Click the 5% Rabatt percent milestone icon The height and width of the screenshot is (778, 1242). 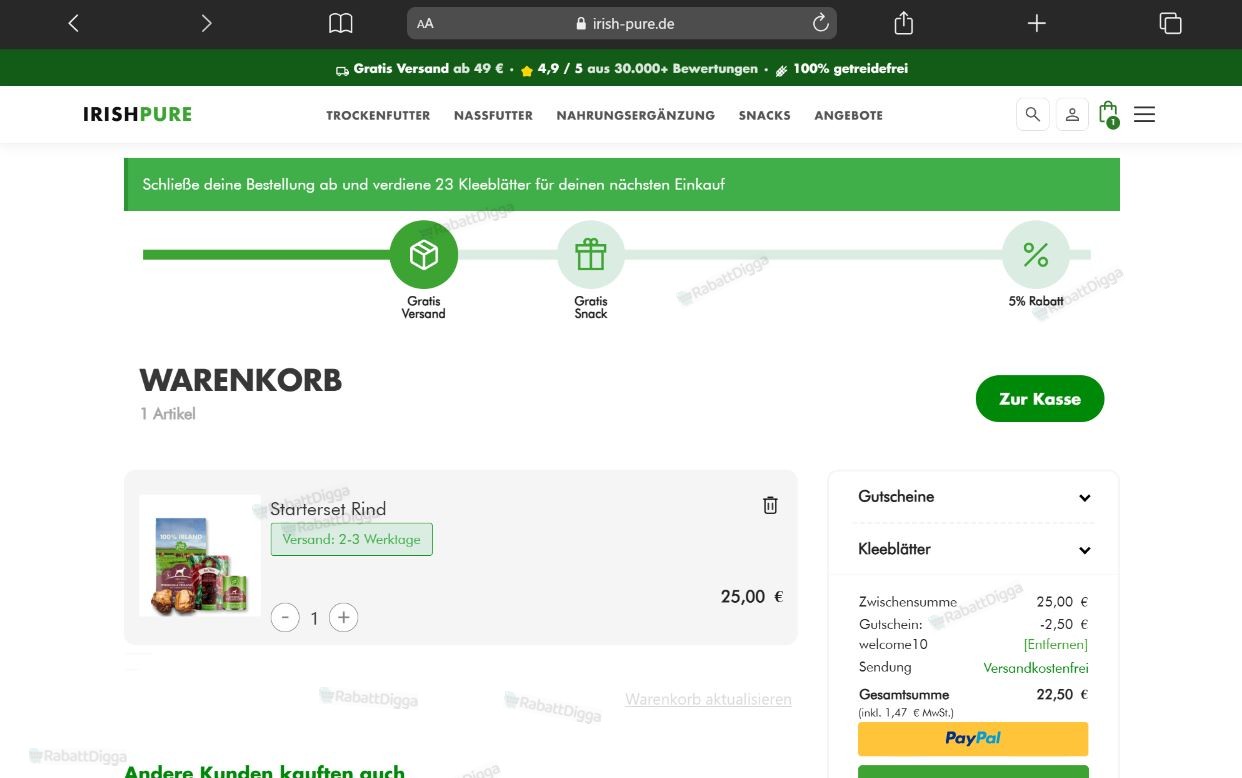click(x=1036, y=255)
